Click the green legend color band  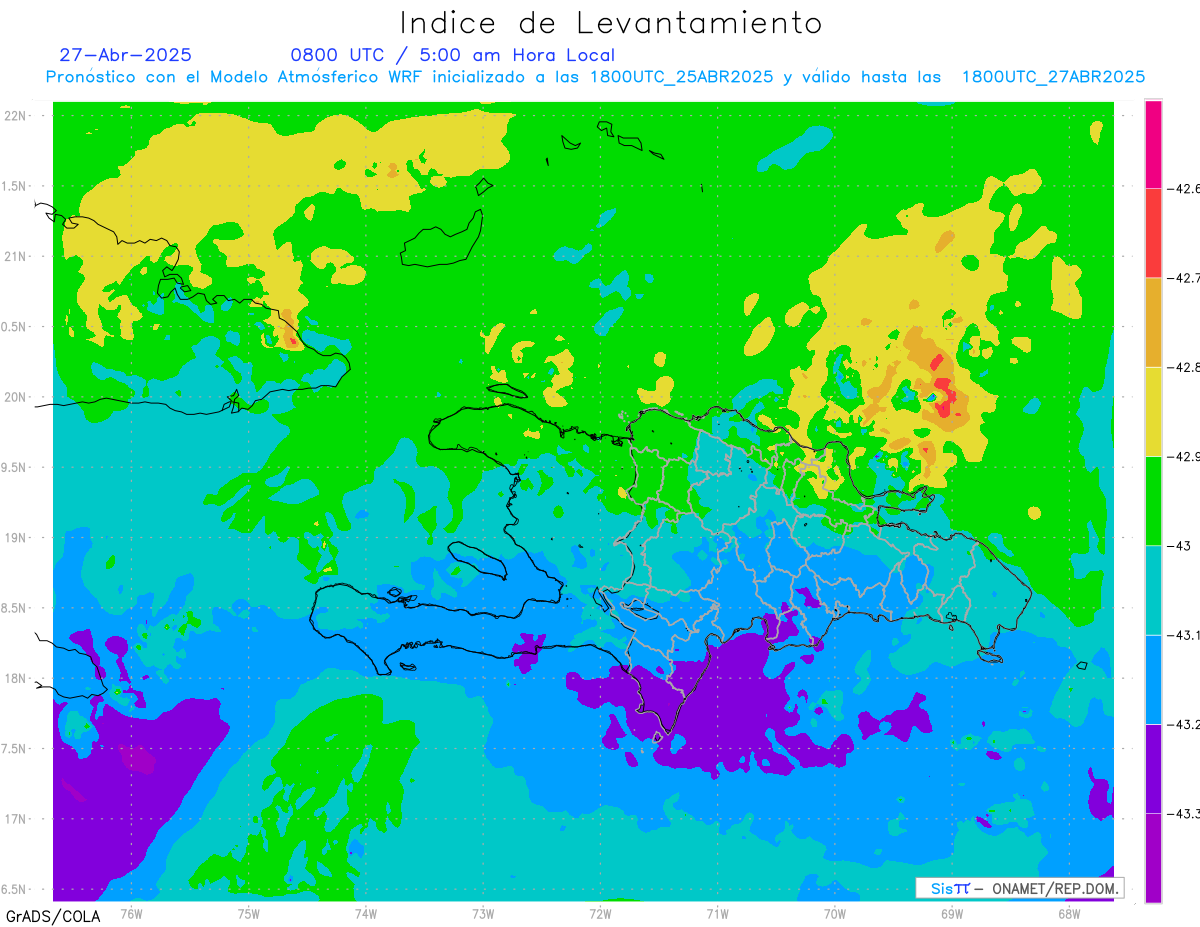1153,501
